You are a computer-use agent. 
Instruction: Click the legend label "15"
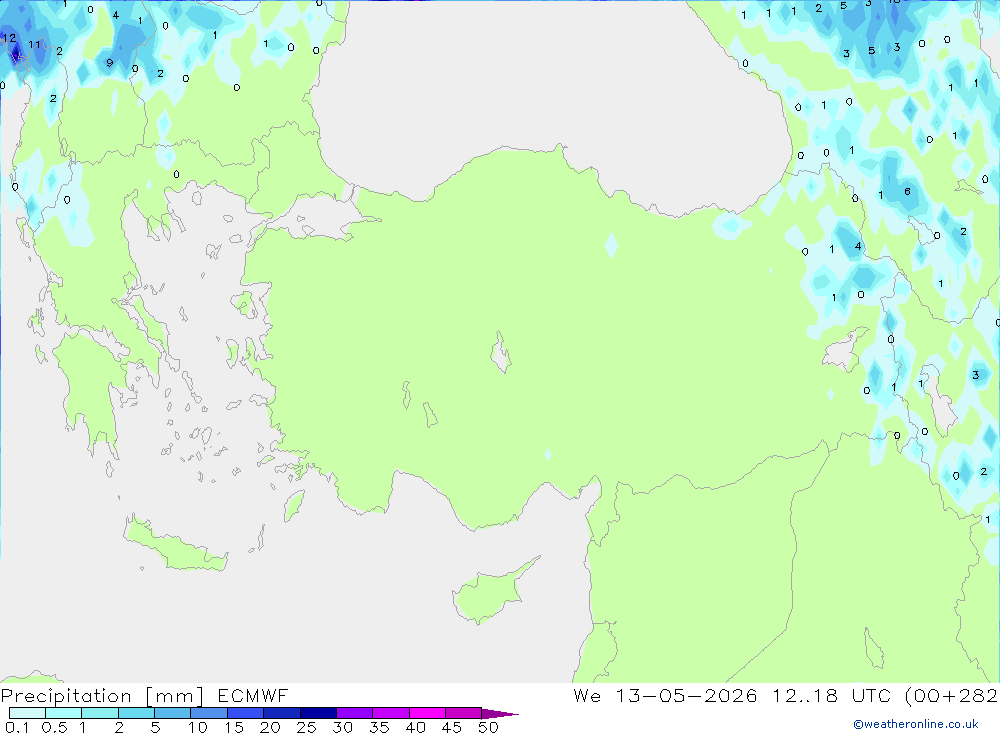click(x=234, y=727)
